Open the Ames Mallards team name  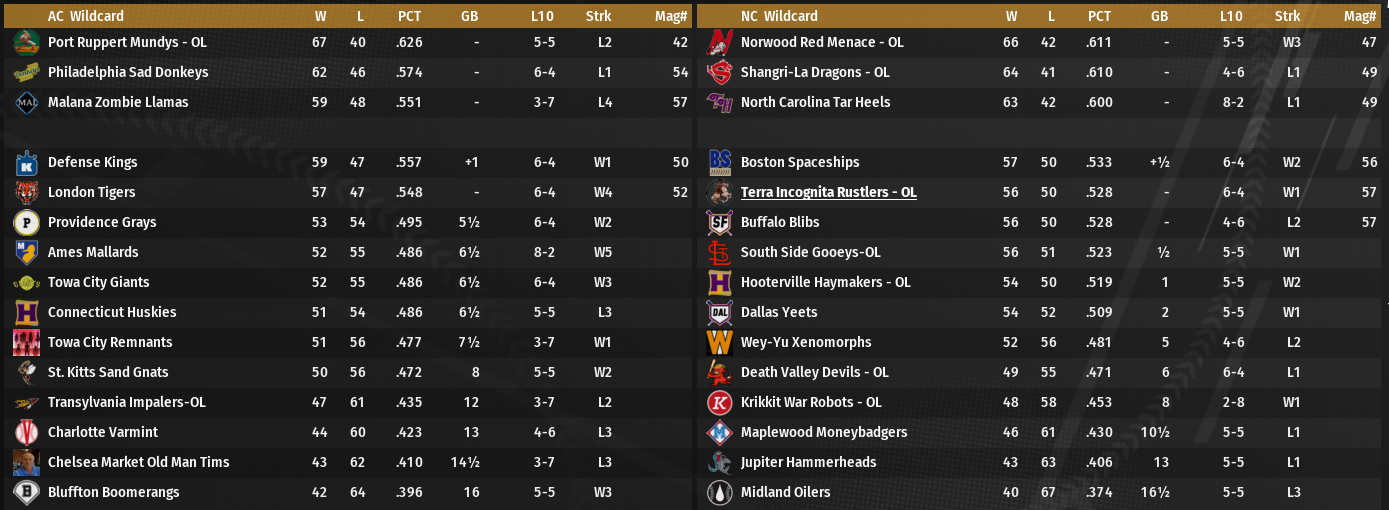[x=93, y=252]
